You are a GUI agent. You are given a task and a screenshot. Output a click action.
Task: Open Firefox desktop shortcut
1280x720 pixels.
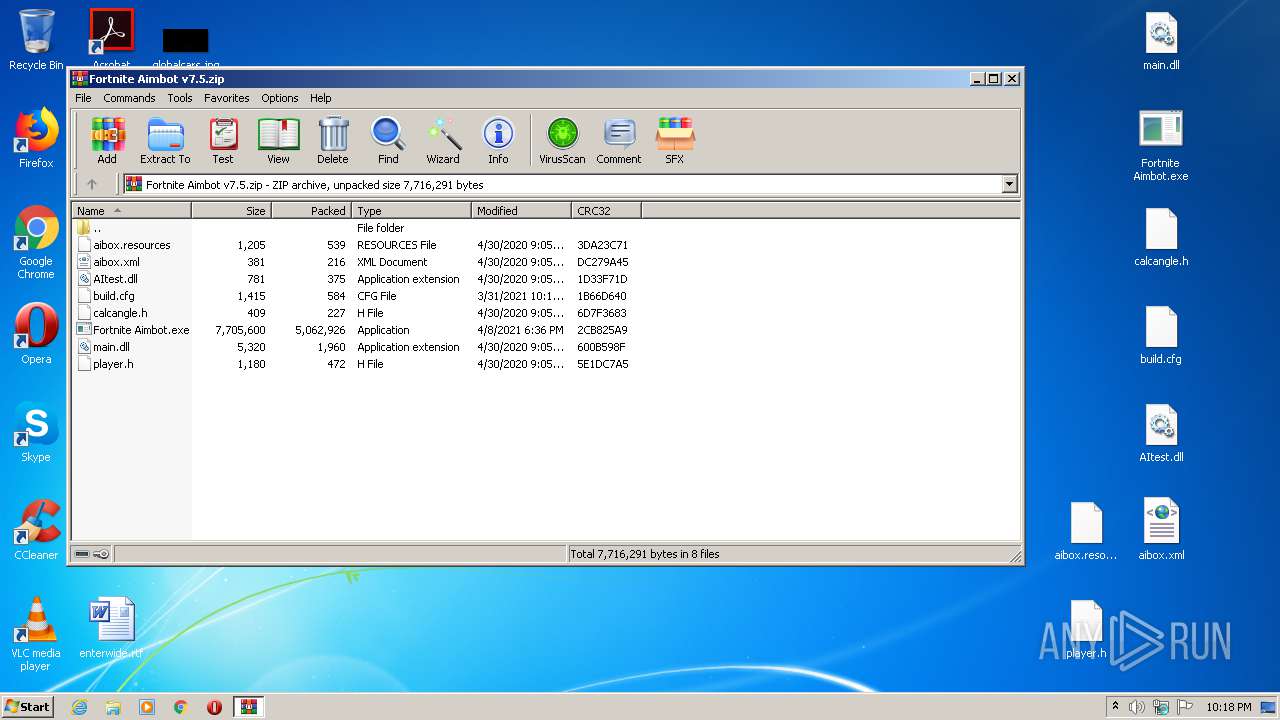click(x=36, y=138)
